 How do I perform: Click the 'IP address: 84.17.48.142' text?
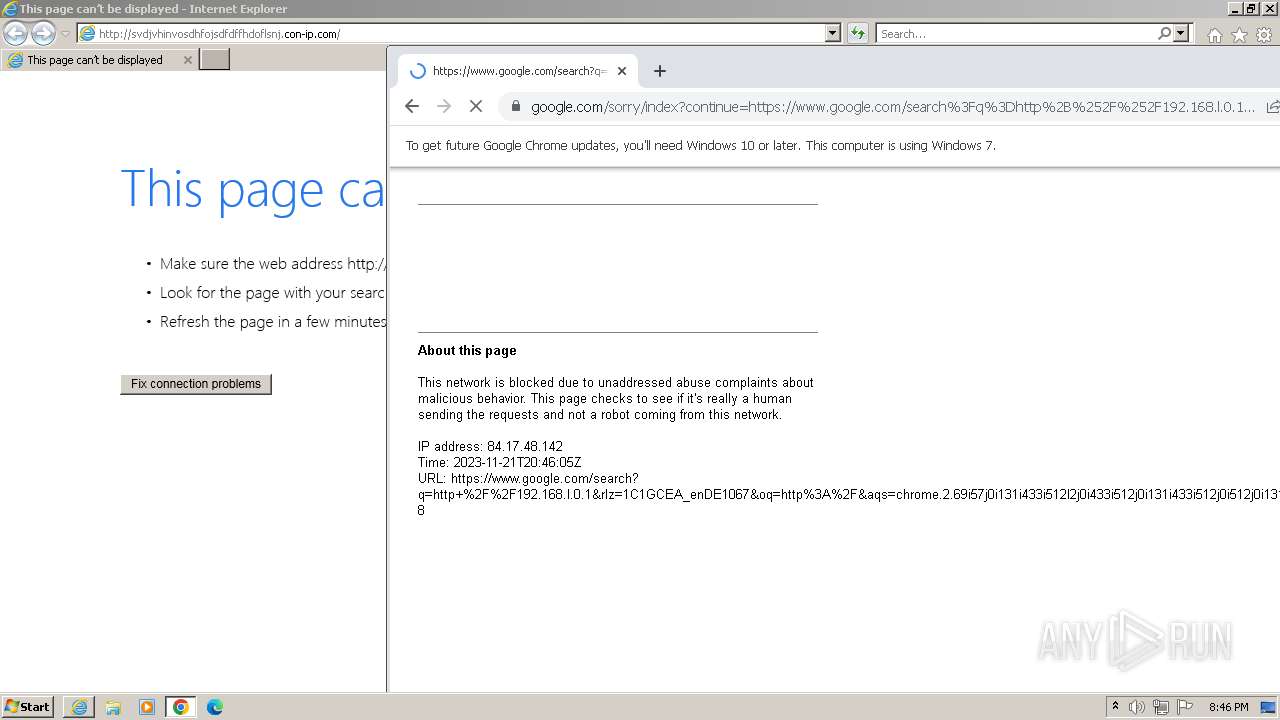pos(490,447)
